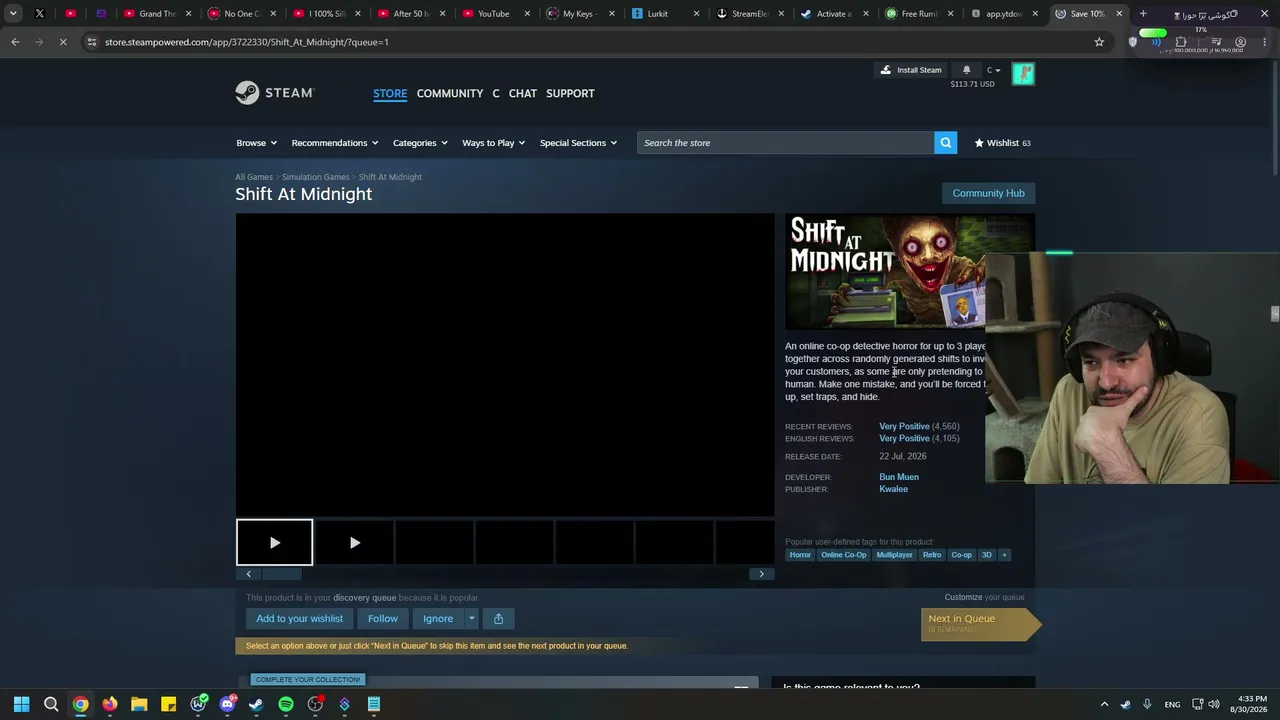1280x720 pixels.
Task: Switch to the My Keys tab
Action: click(x=580, y=14)
